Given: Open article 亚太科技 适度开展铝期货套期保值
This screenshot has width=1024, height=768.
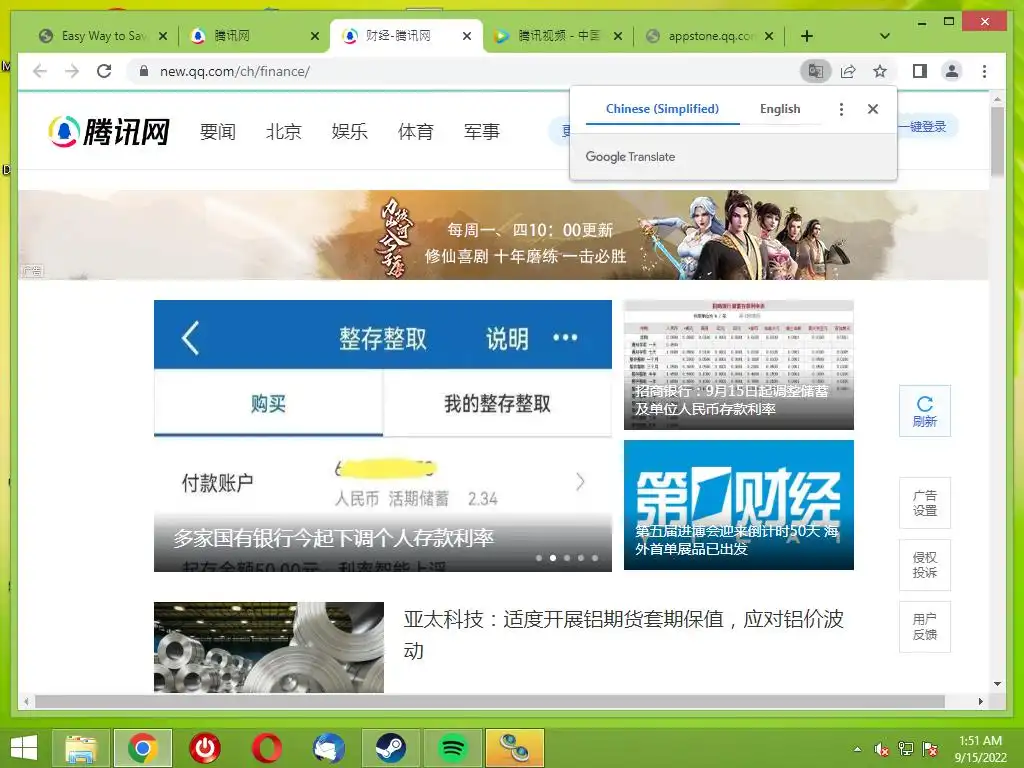Looking at the screenshot, I should (624, 634).
